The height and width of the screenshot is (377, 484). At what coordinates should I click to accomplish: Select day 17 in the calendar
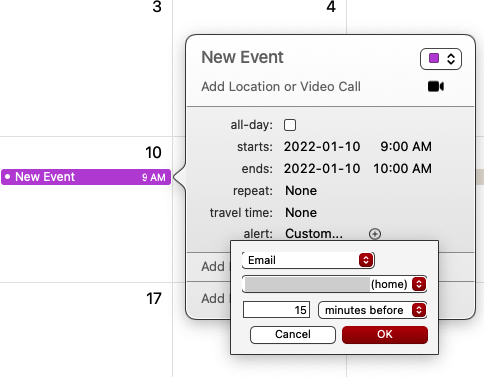click(x=154, y=299)
